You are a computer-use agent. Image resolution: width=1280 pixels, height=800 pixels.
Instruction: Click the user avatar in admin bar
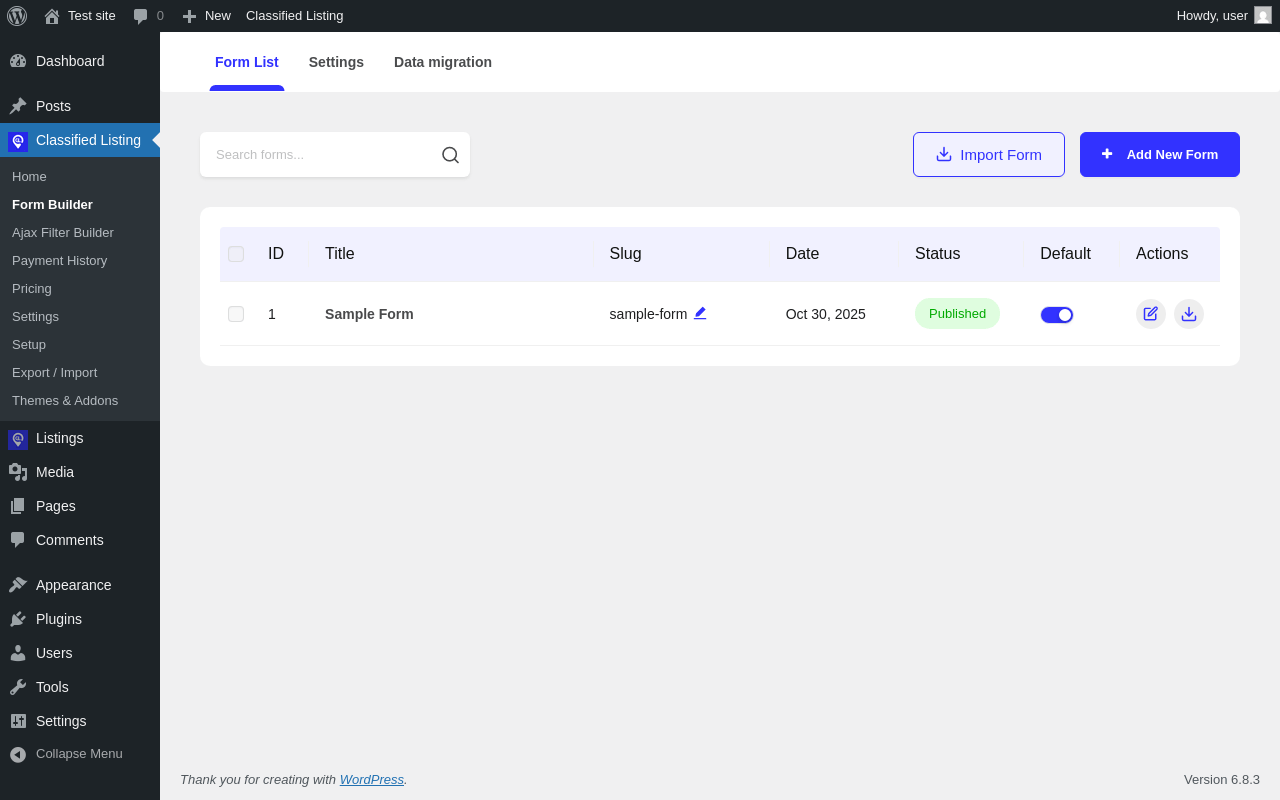(1263, 16)
